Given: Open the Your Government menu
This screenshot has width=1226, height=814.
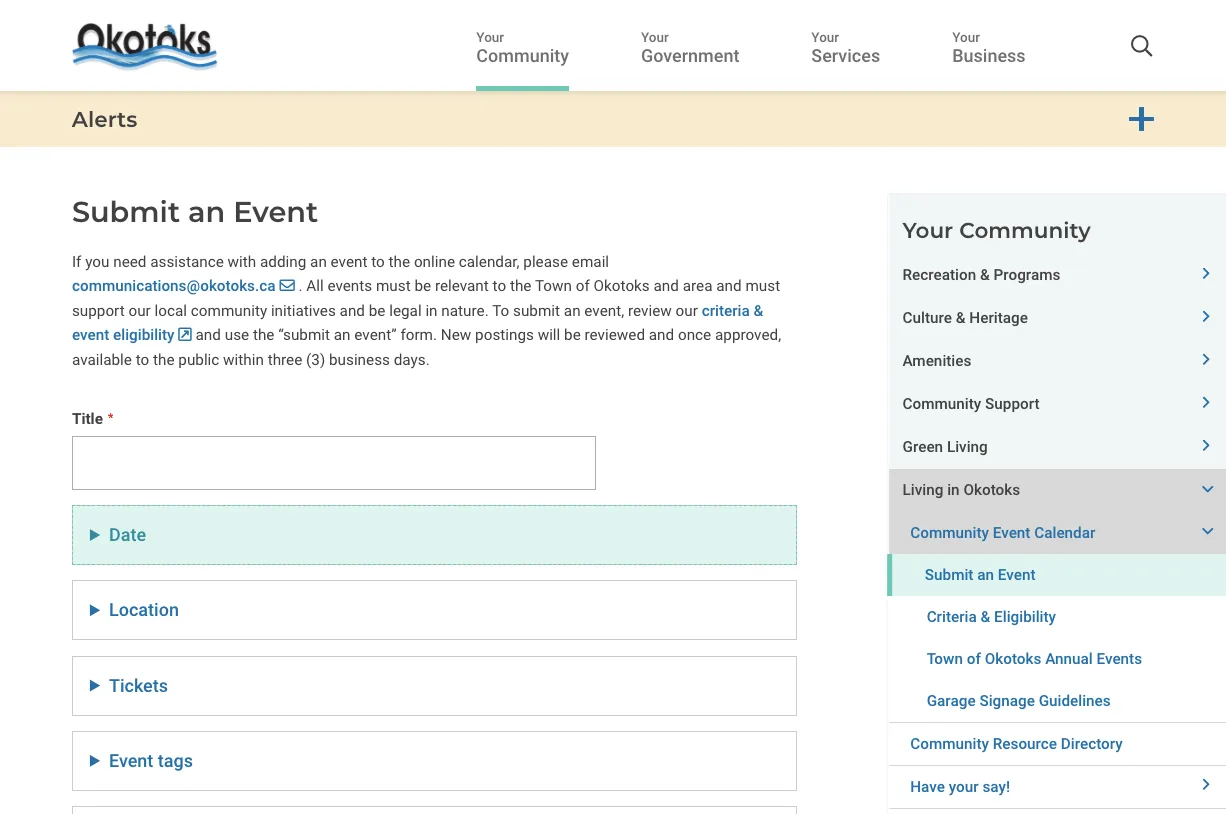Looking at the screenshot, I should pyautogui.click(x=690, y=47).
